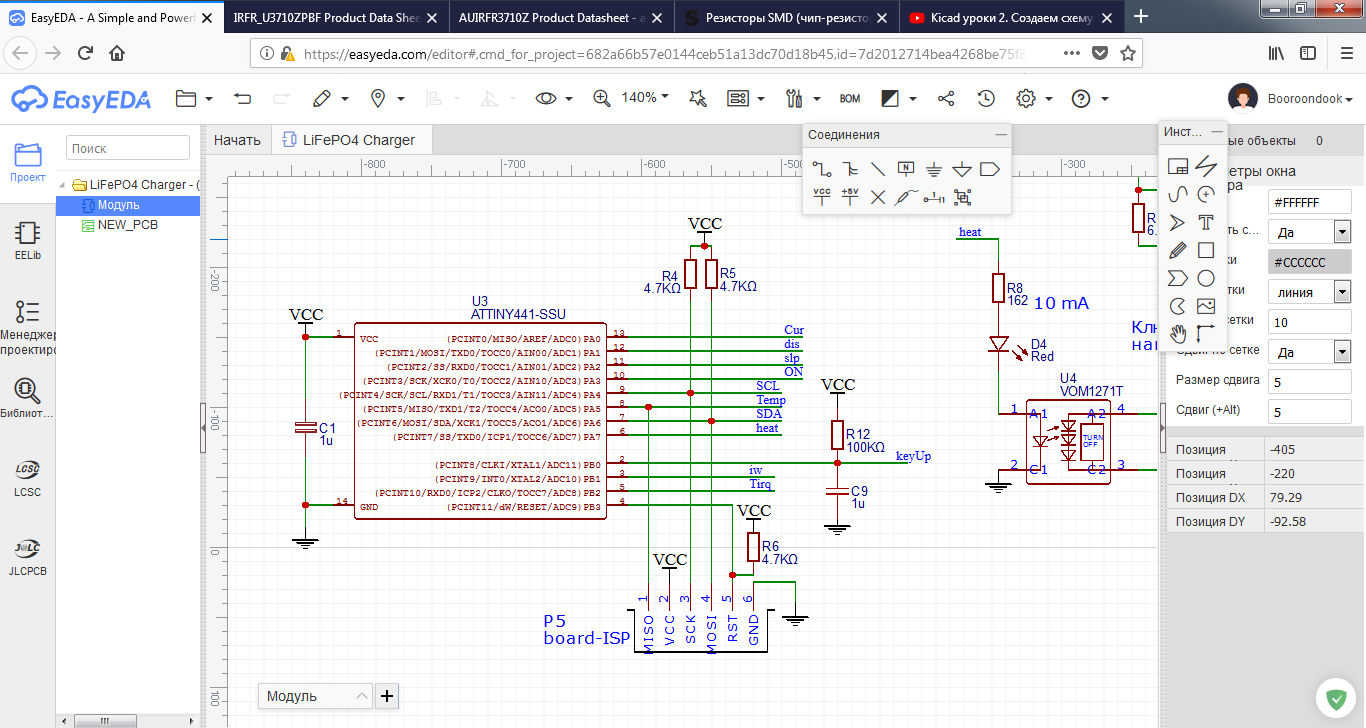Viewport: 1366px width, 728px height.
Task: Select the No Connect flag (X) tool
Action: (878, 197)
